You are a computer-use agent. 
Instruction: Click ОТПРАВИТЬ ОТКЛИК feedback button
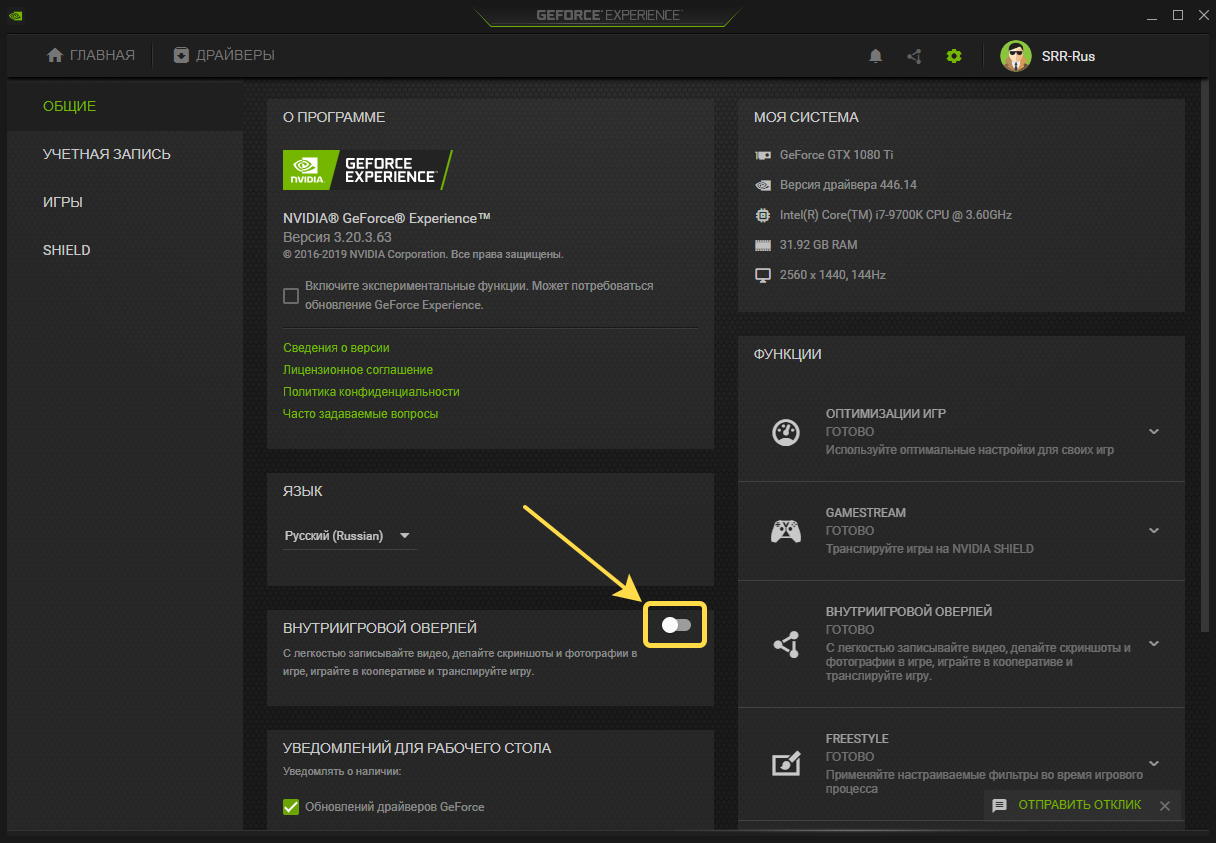click(1079, 805)
